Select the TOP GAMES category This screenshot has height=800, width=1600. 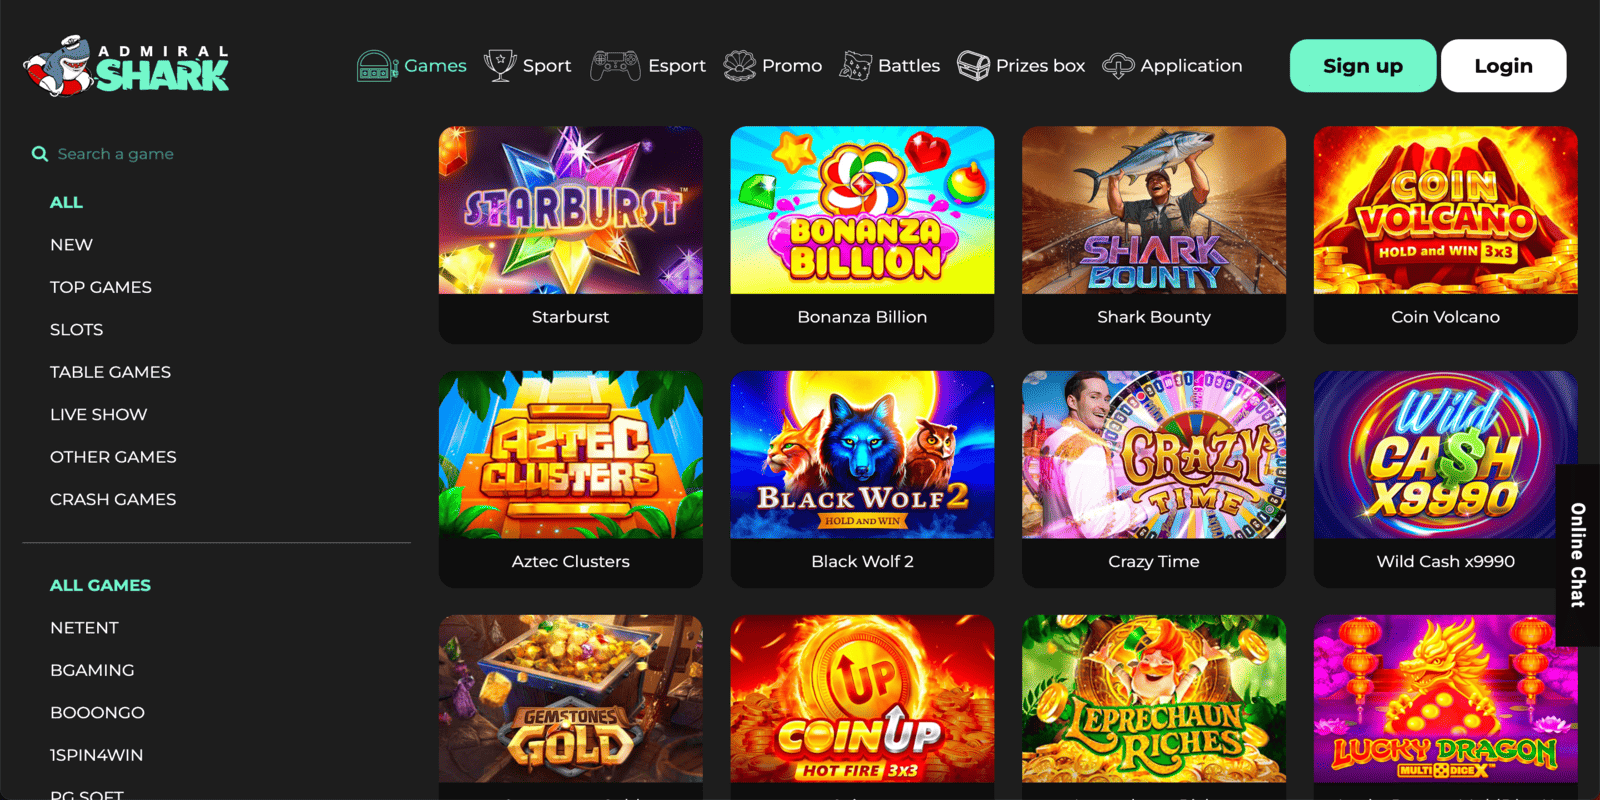[x=101, y=287]
